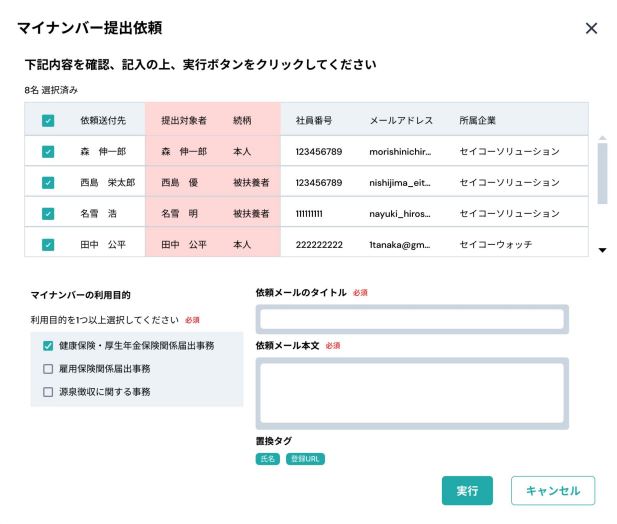Click the 依頼送付先 column header
This screenshot has height=524, width=617.
[x=103, y=120]
